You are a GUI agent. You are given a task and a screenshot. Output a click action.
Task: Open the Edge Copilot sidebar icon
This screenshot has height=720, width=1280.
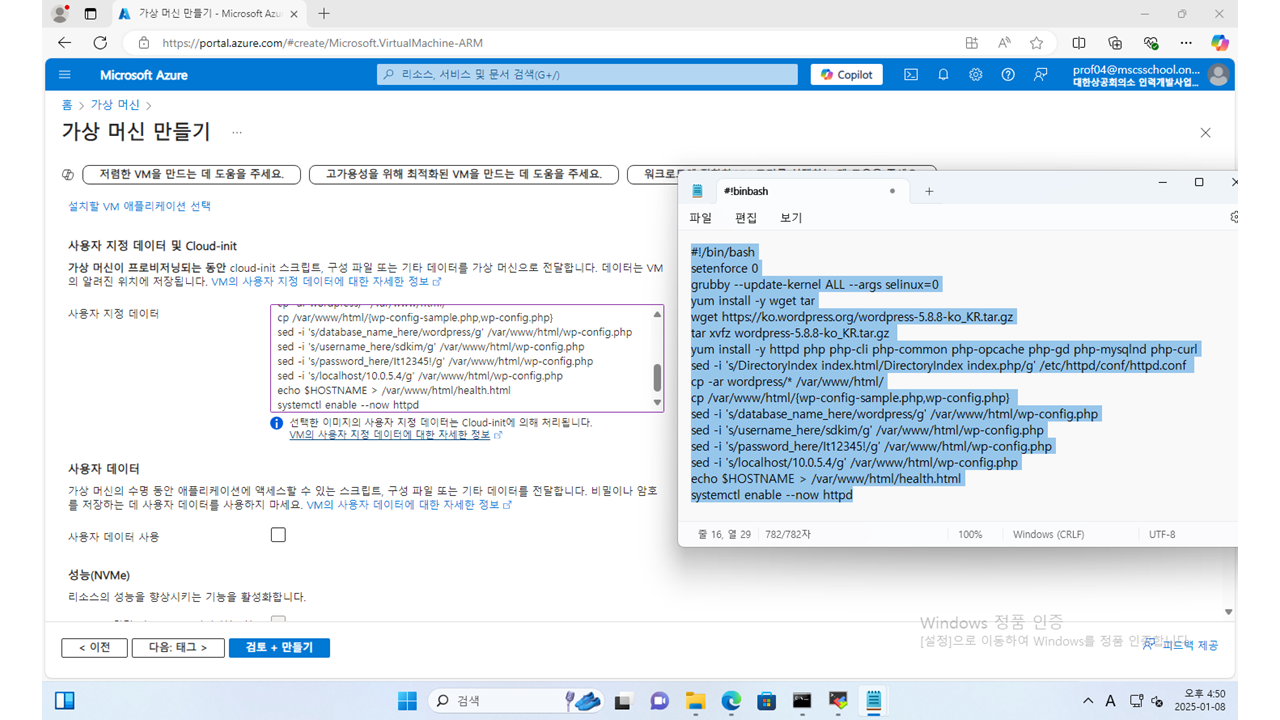point(1219,43)
